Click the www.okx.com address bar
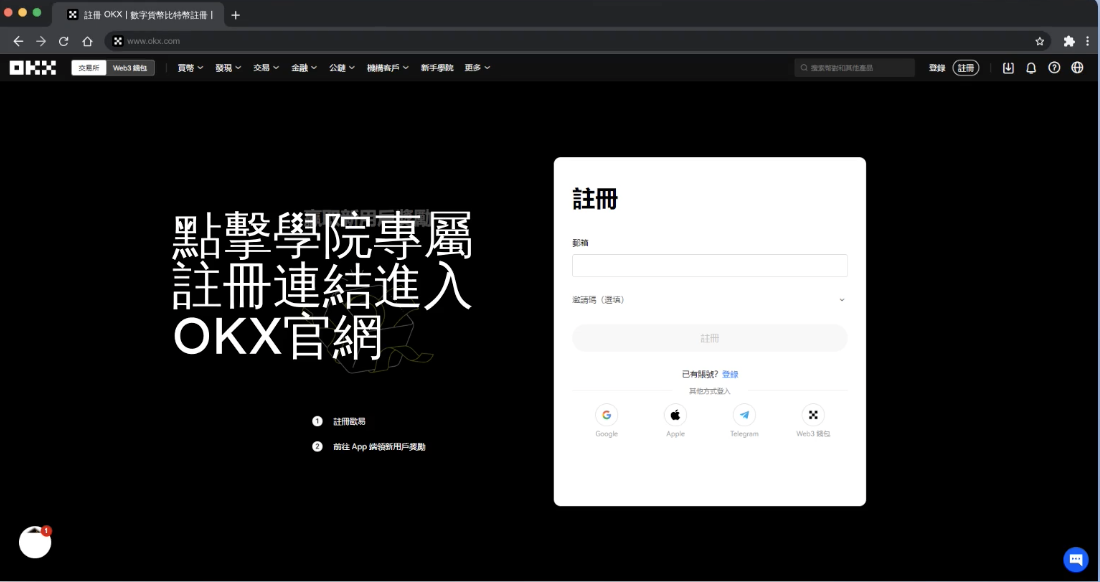Viewport: 1100px width, 582px height. pyautogui.click(x=577, y=41)
